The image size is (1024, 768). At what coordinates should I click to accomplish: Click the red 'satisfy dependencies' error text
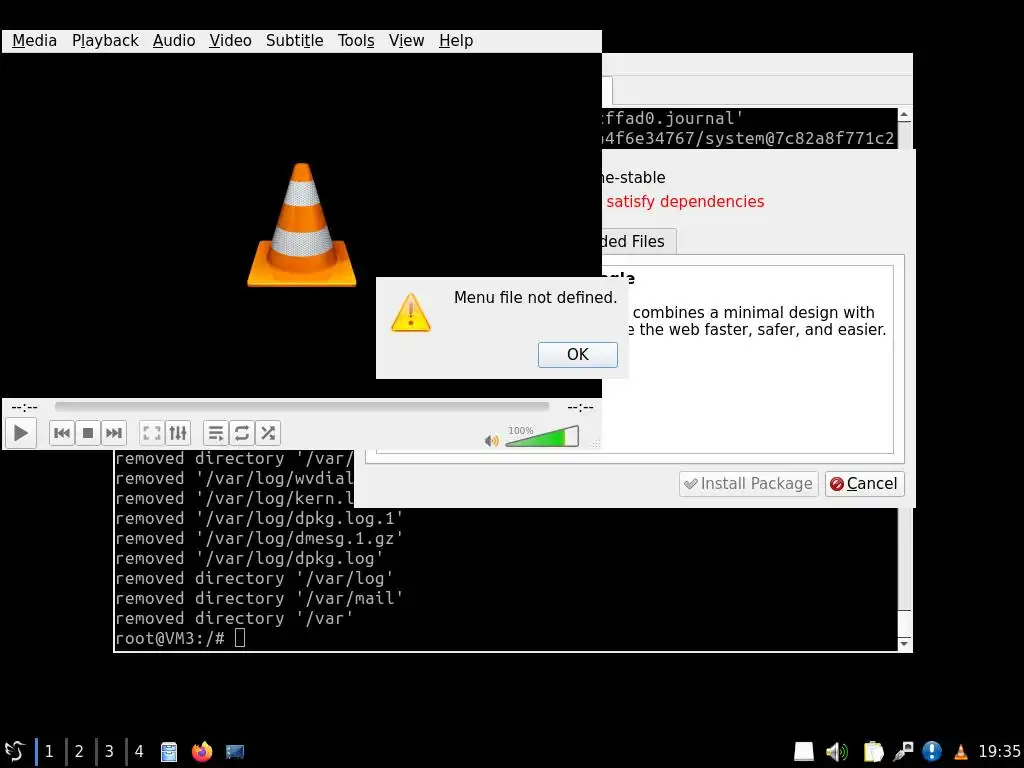click(685, 201)
